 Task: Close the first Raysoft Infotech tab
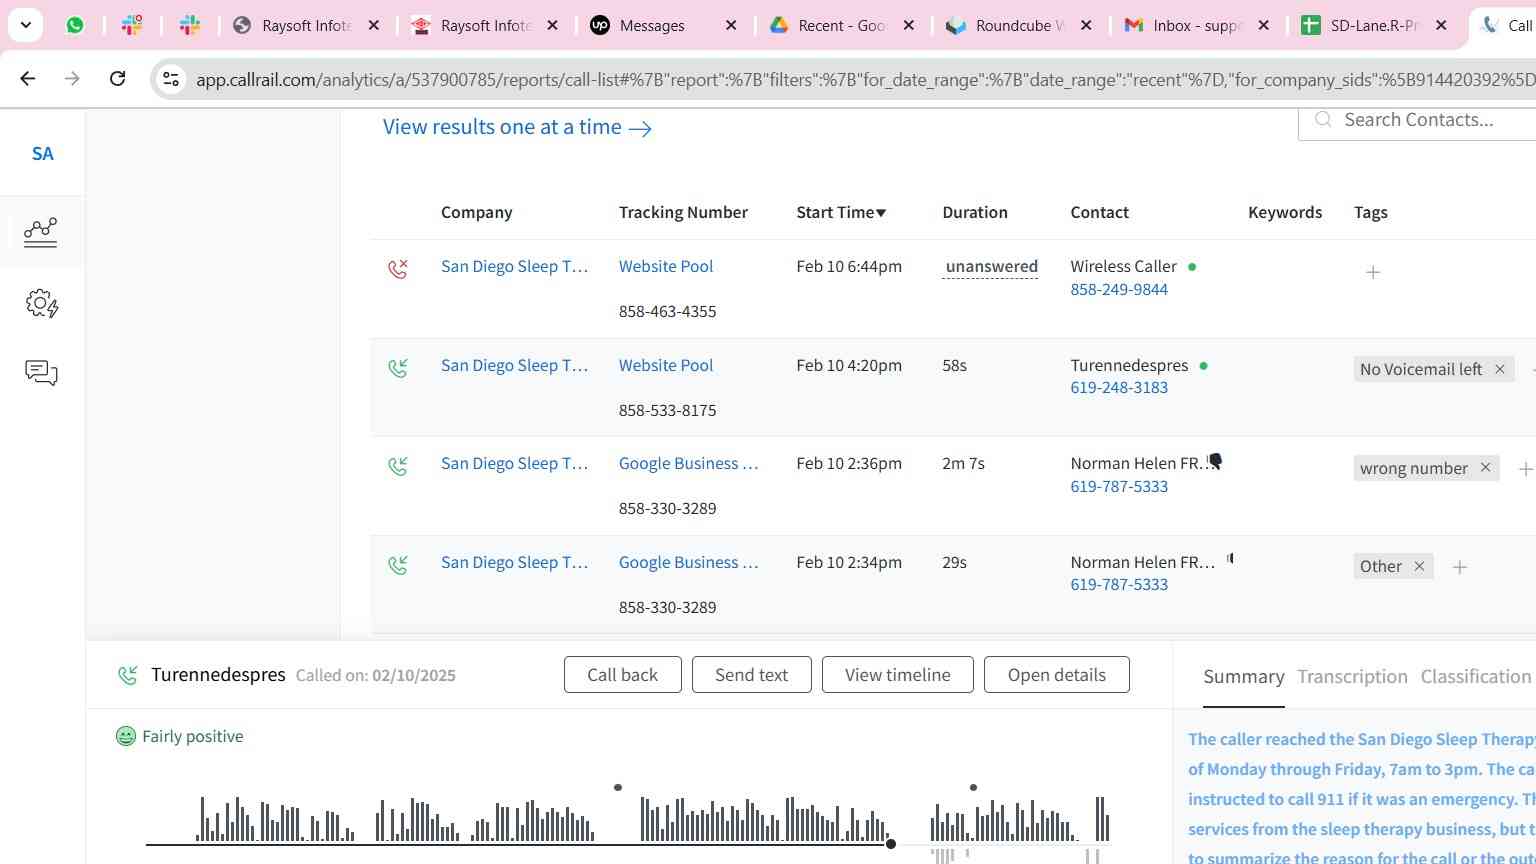(374, 25)
